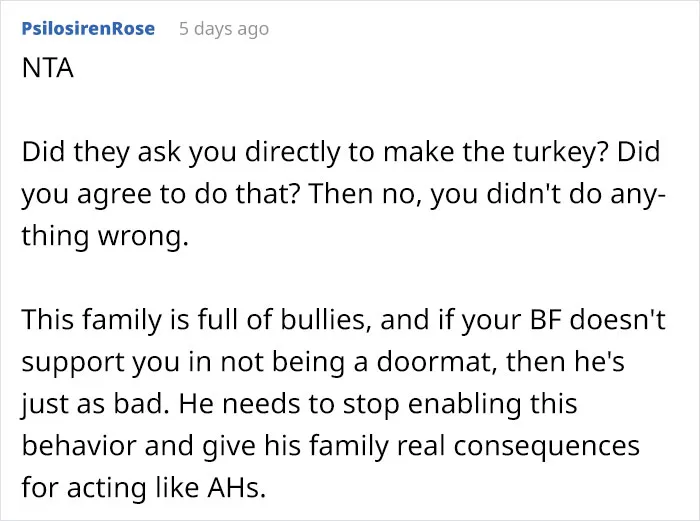700x521 pixels.
Task: Click the phrase 'thing wrong.' line
Action: pyautogui.click(x=105, y=236)
